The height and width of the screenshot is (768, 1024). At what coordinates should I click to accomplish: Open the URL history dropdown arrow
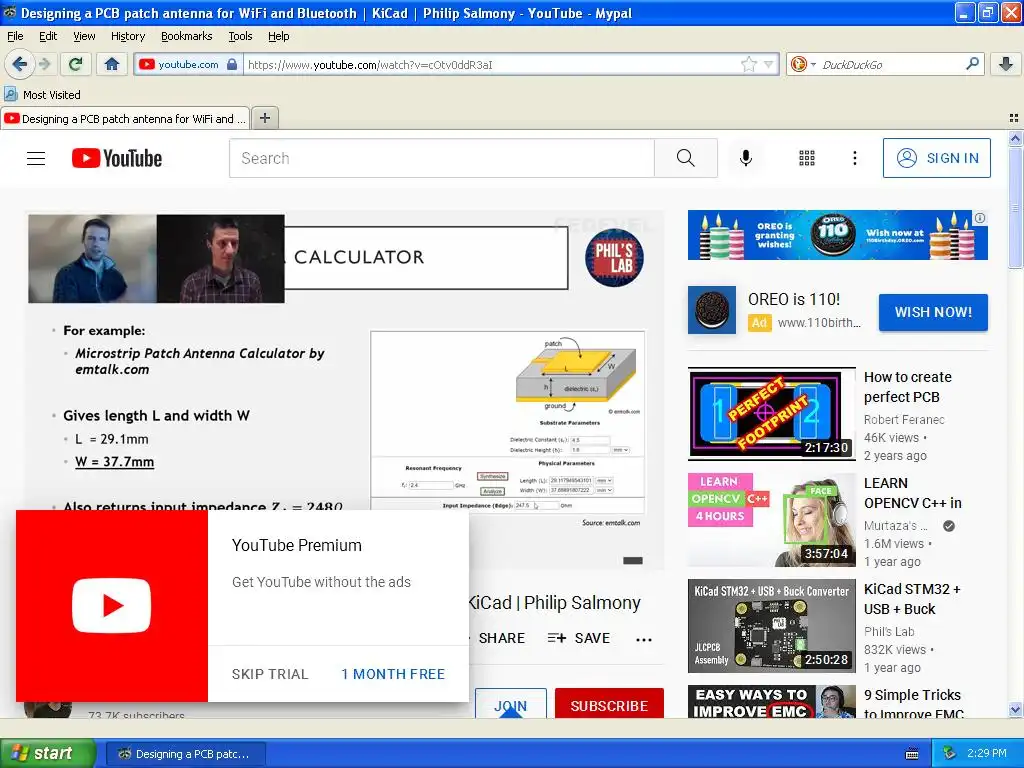point(769,64)
